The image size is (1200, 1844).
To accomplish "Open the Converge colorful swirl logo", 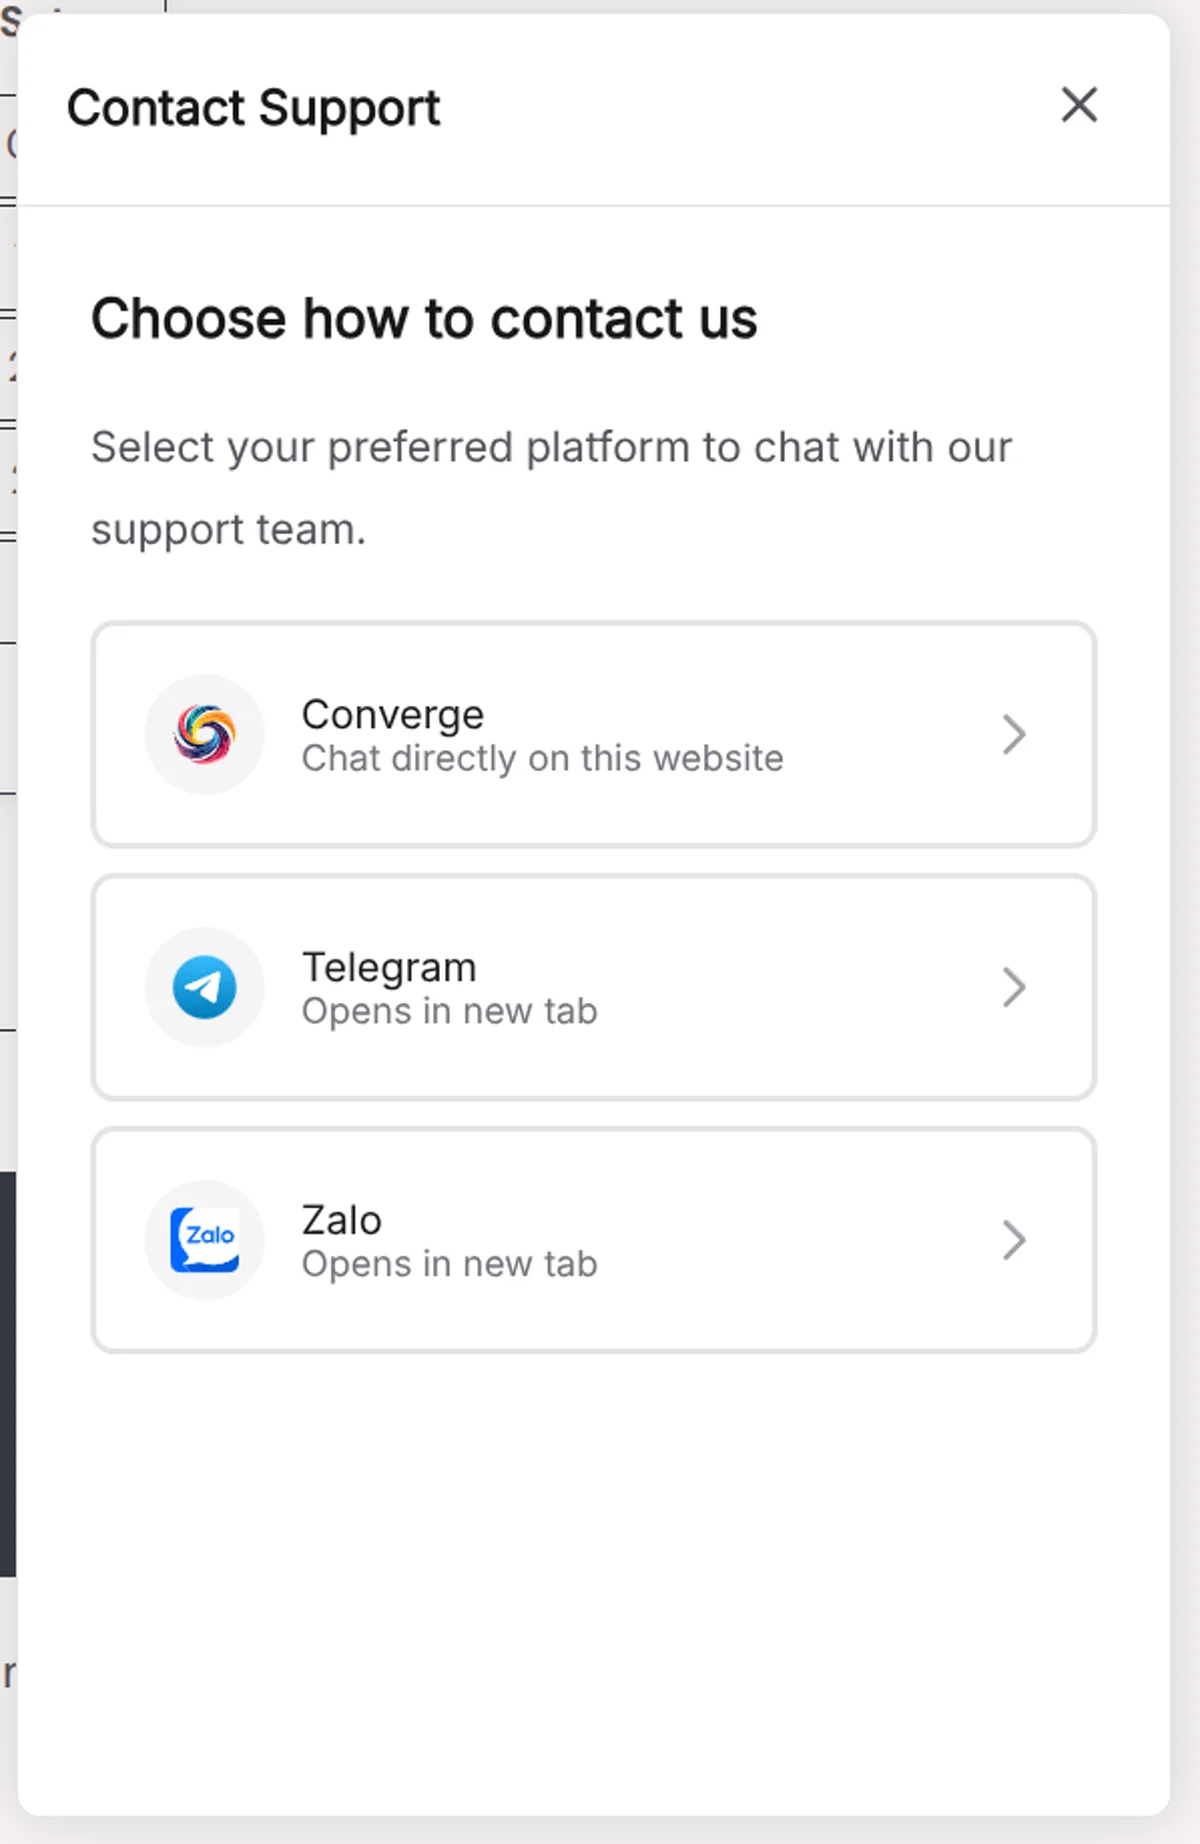I will (x=204, y=734).
